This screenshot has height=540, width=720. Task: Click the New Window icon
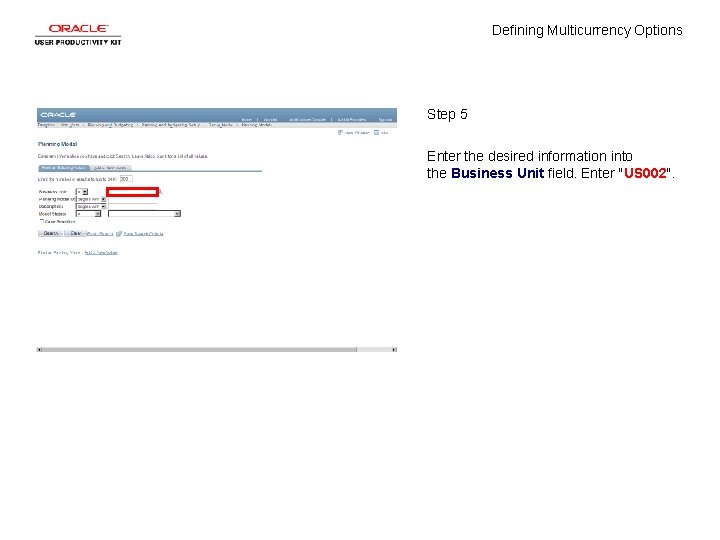tap(340, 133)
